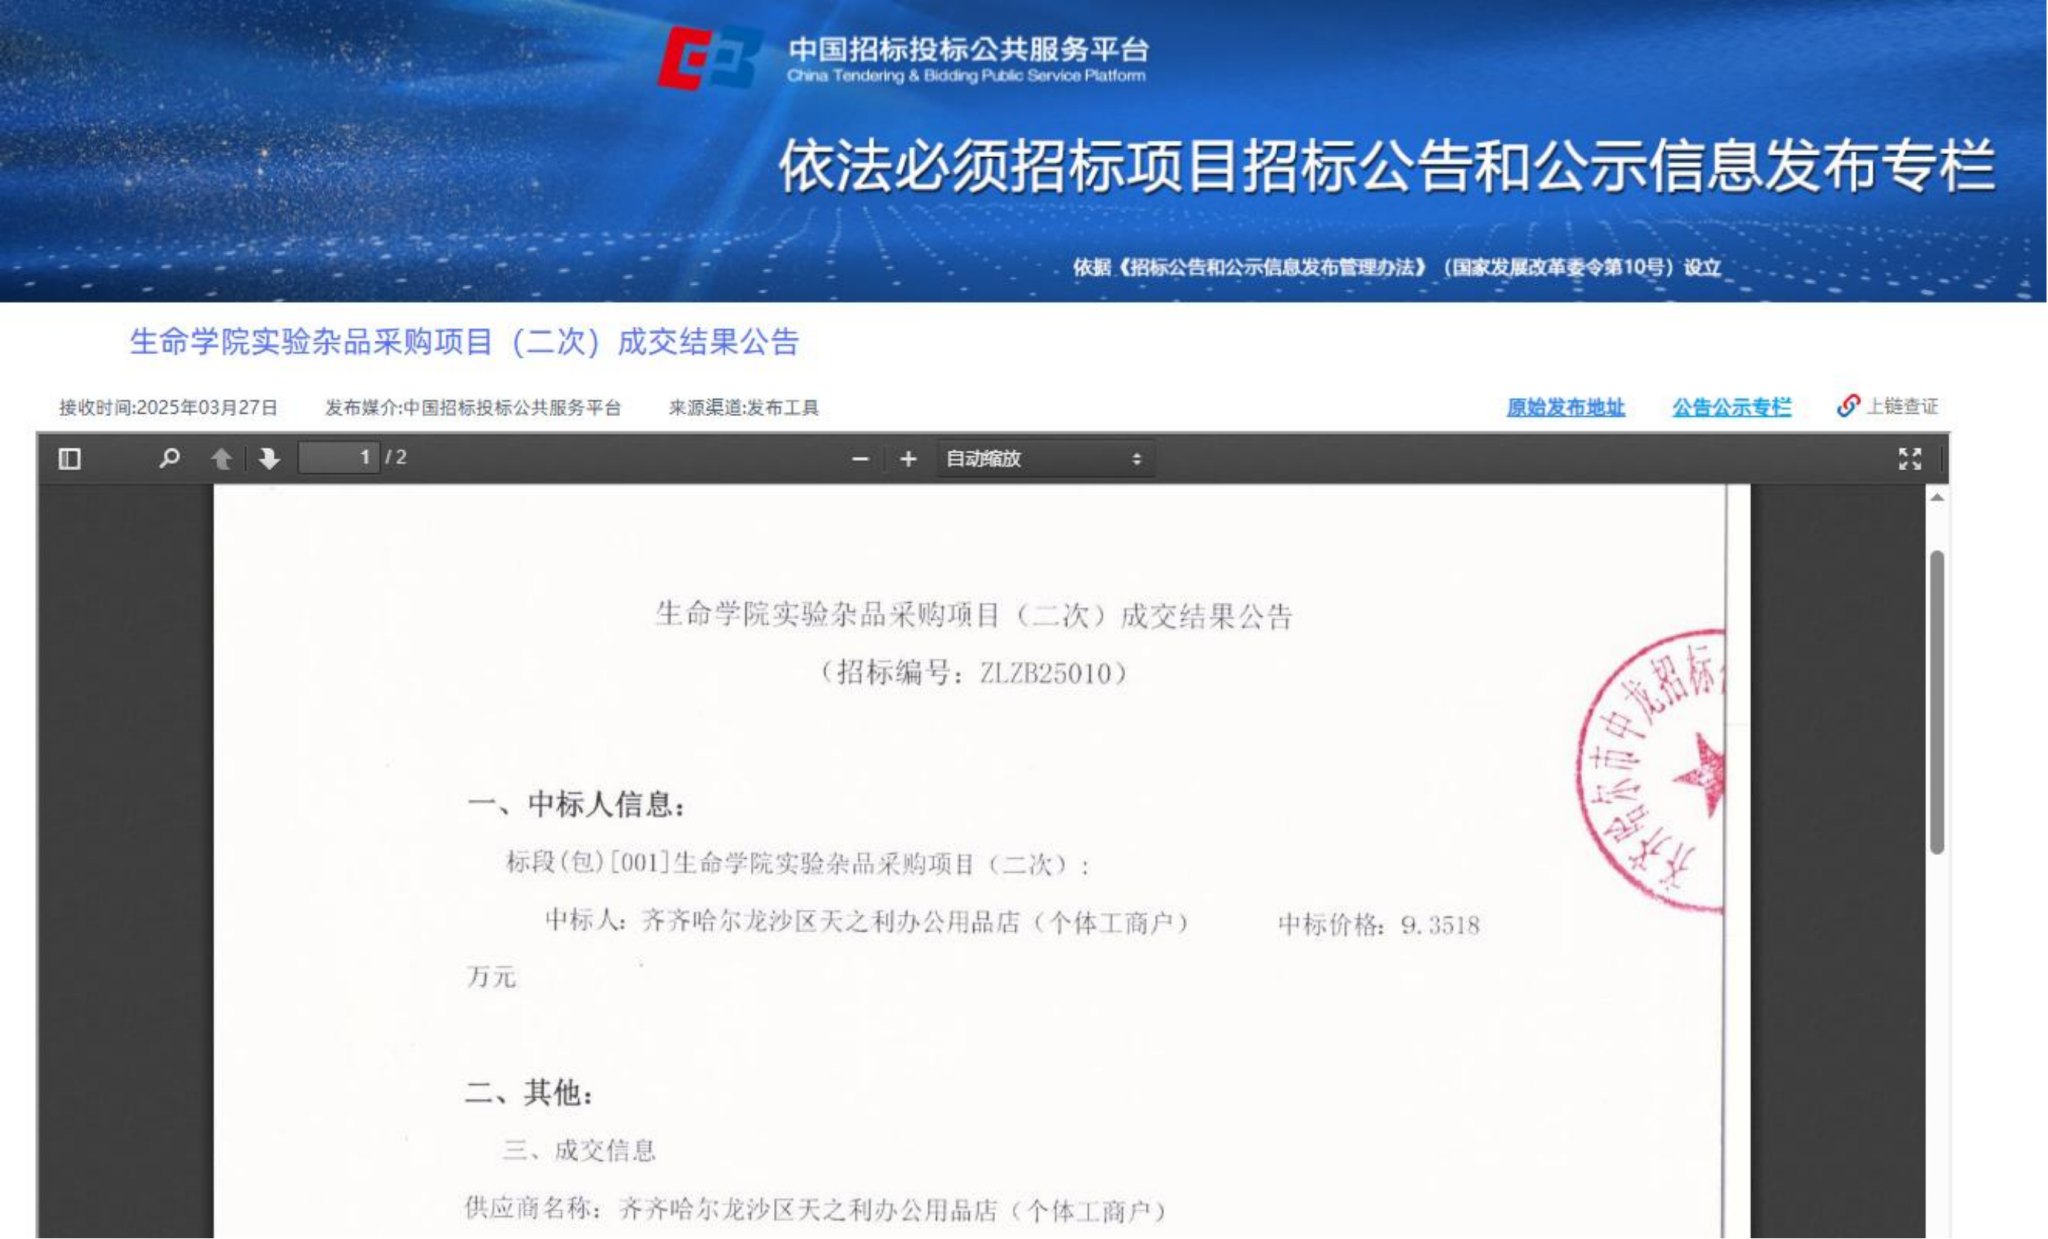Go to next page arrow
2048x1239 pixels.
[268, 458]
